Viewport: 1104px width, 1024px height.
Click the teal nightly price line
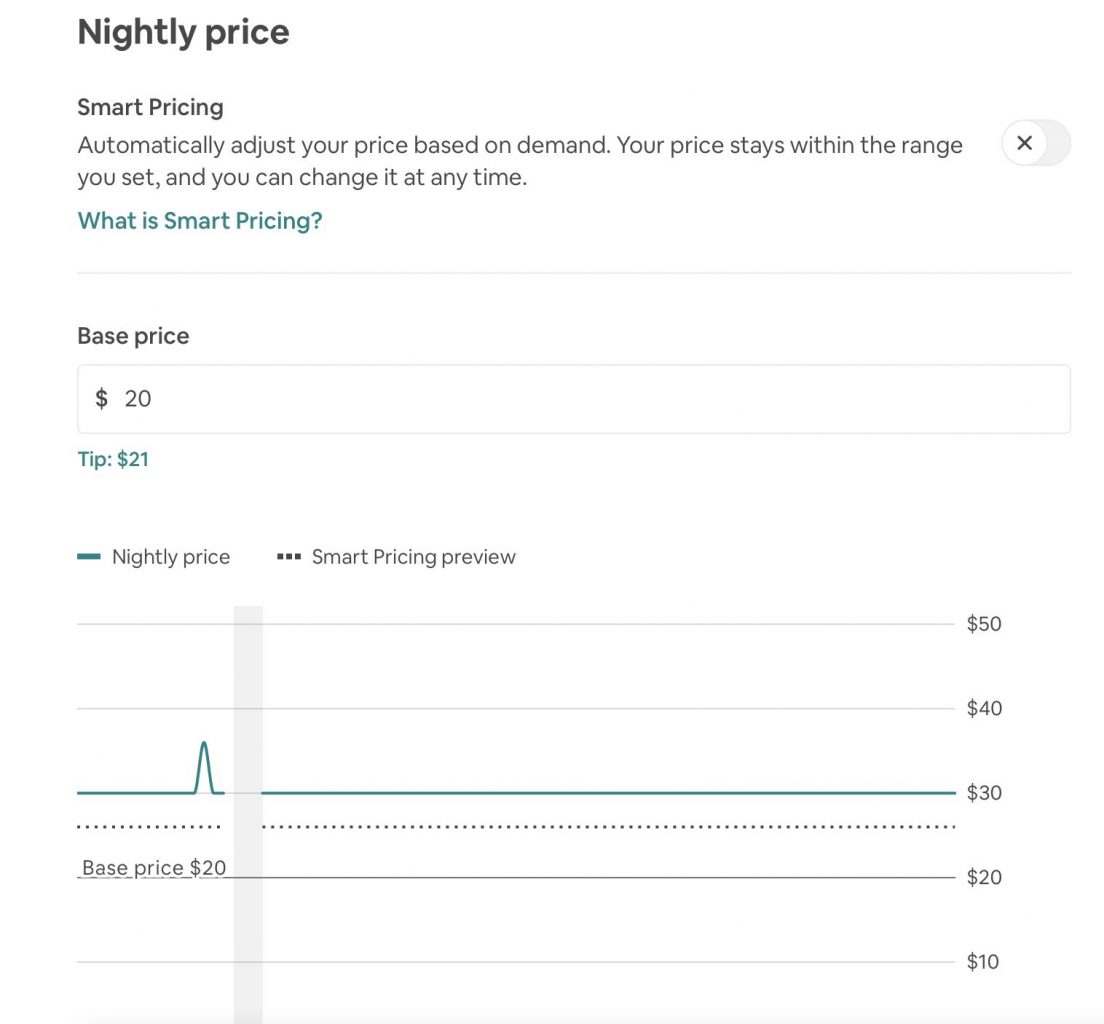click(x=600, y=792)
